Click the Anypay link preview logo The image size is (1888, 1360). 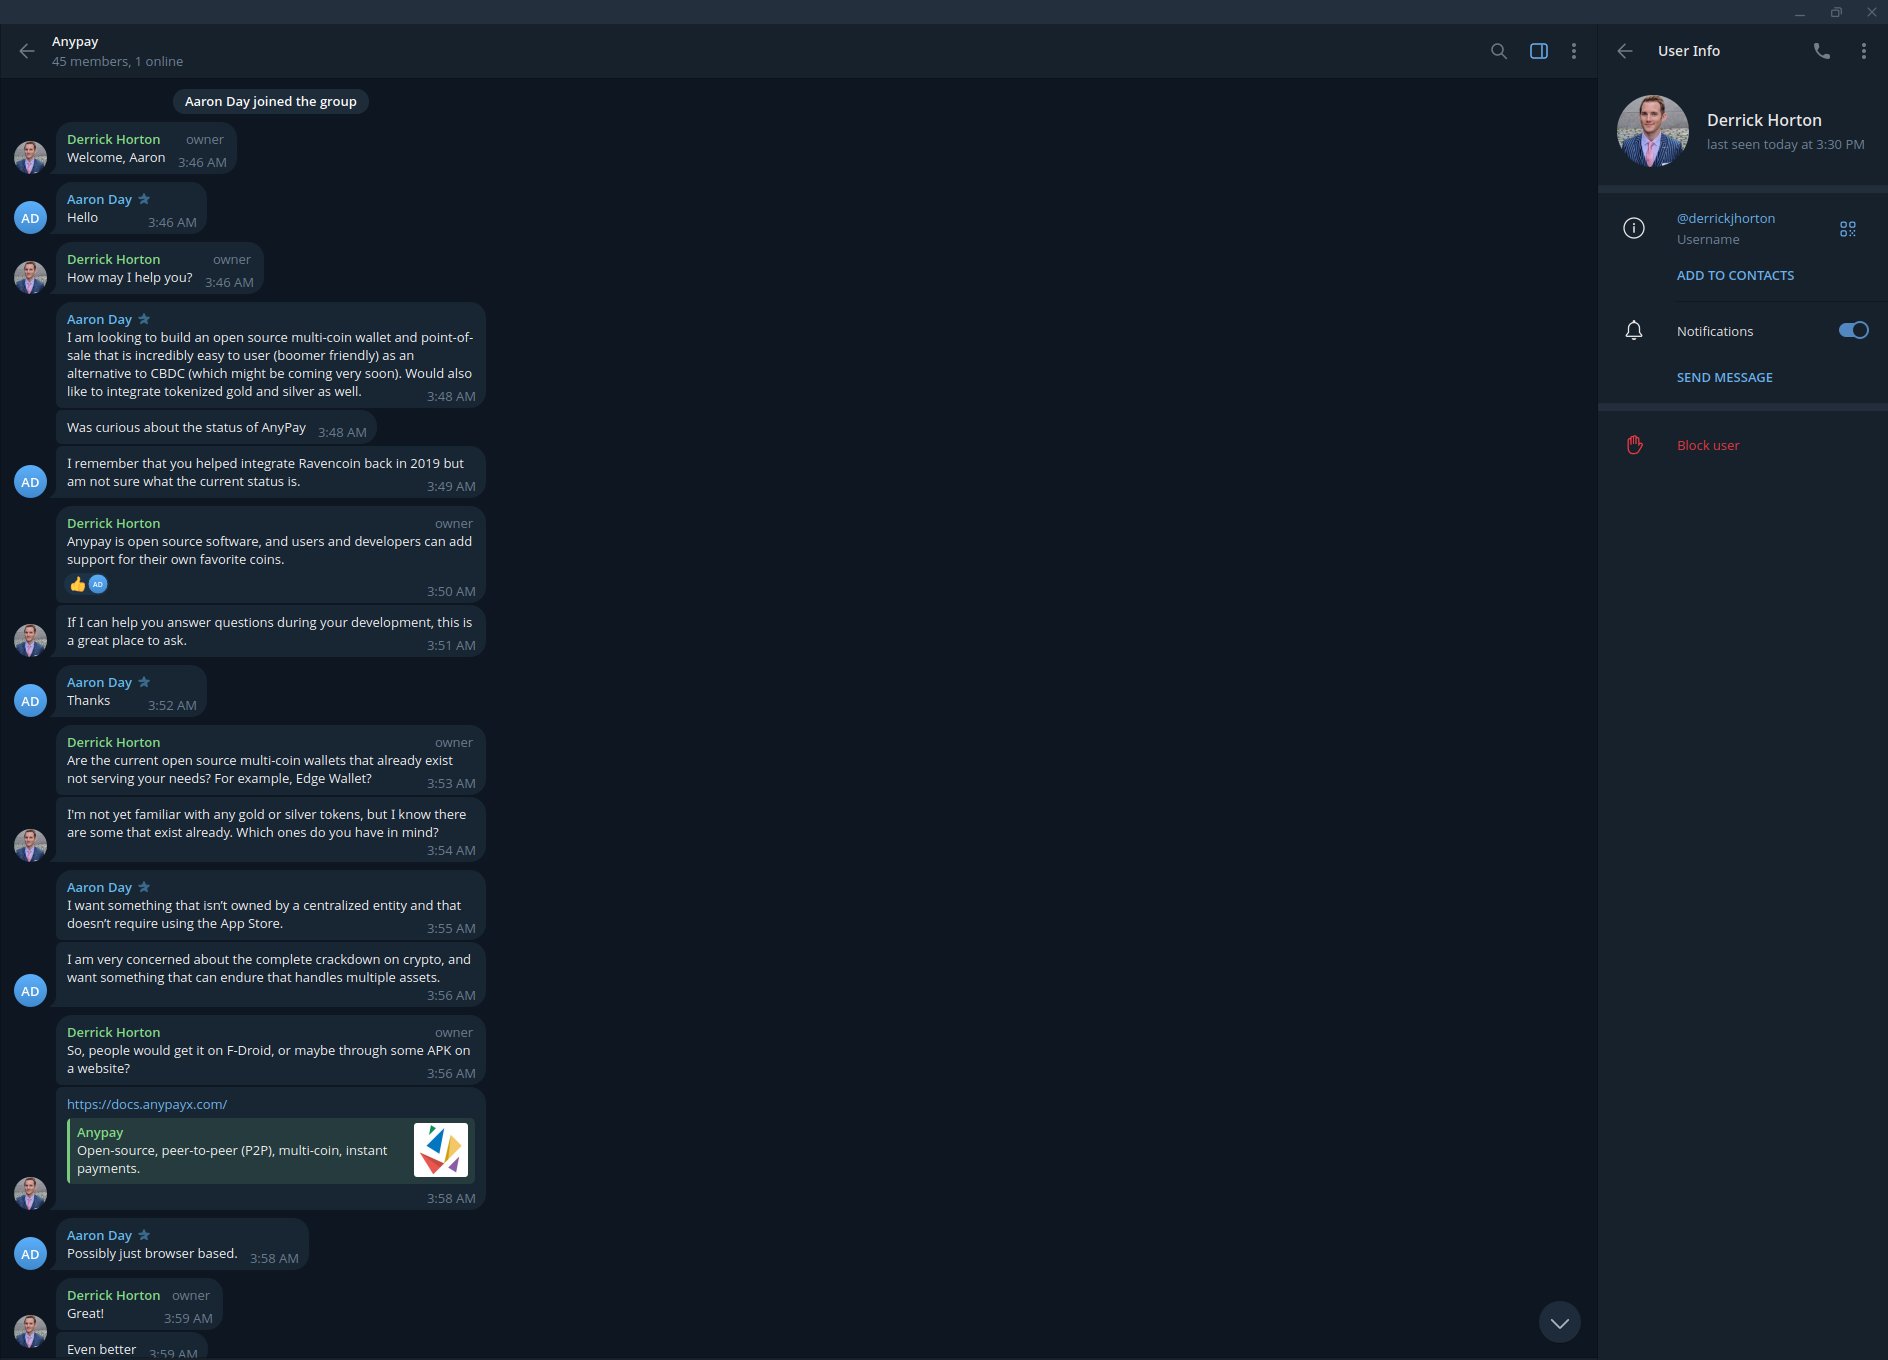tap(440, 1150)
